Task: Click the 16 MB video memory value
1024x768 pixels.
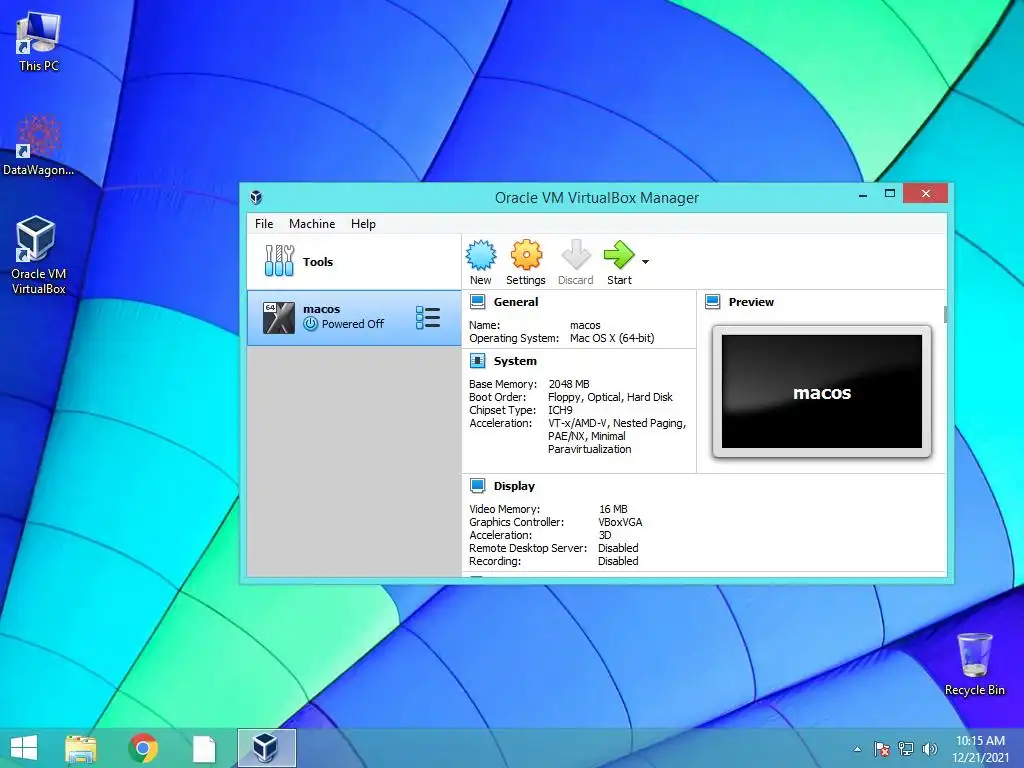Action: (613, 509)
